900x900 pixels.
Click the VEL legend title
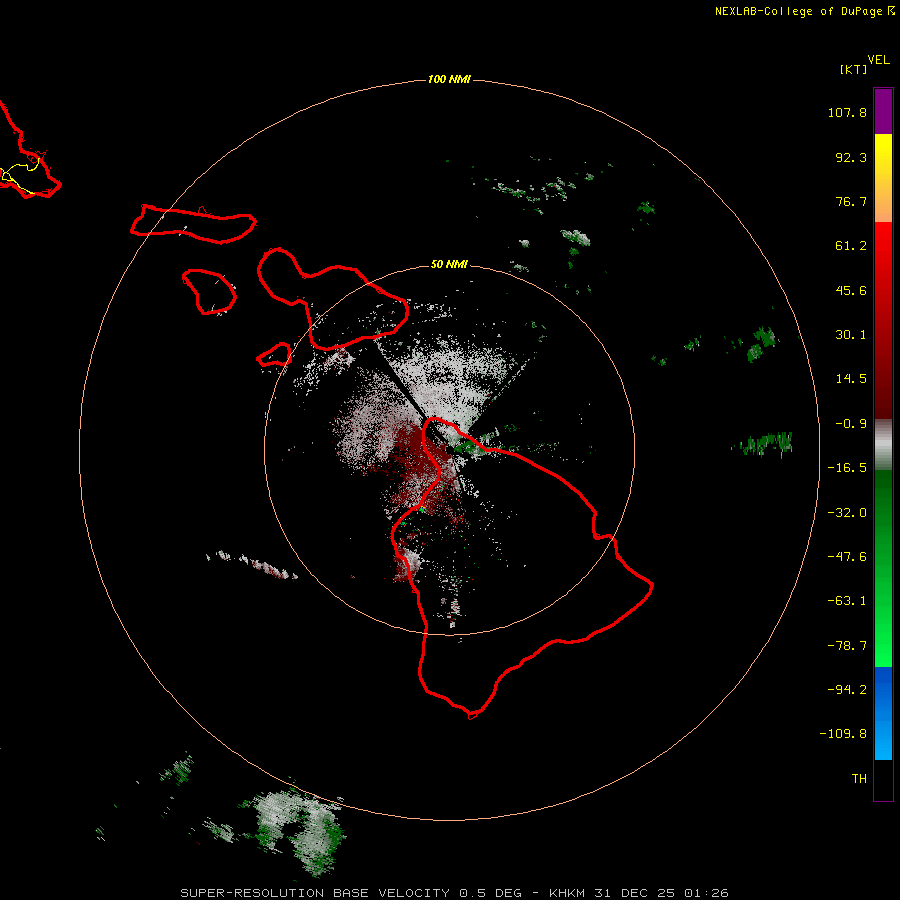(878, 60)
